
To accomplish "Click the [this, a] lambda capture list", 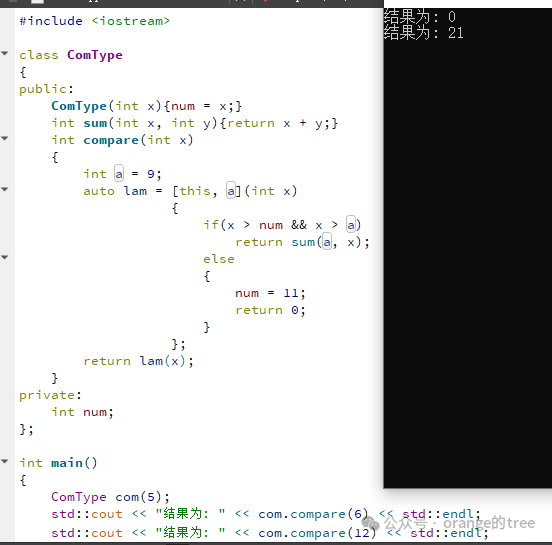I will click(207, 191).
